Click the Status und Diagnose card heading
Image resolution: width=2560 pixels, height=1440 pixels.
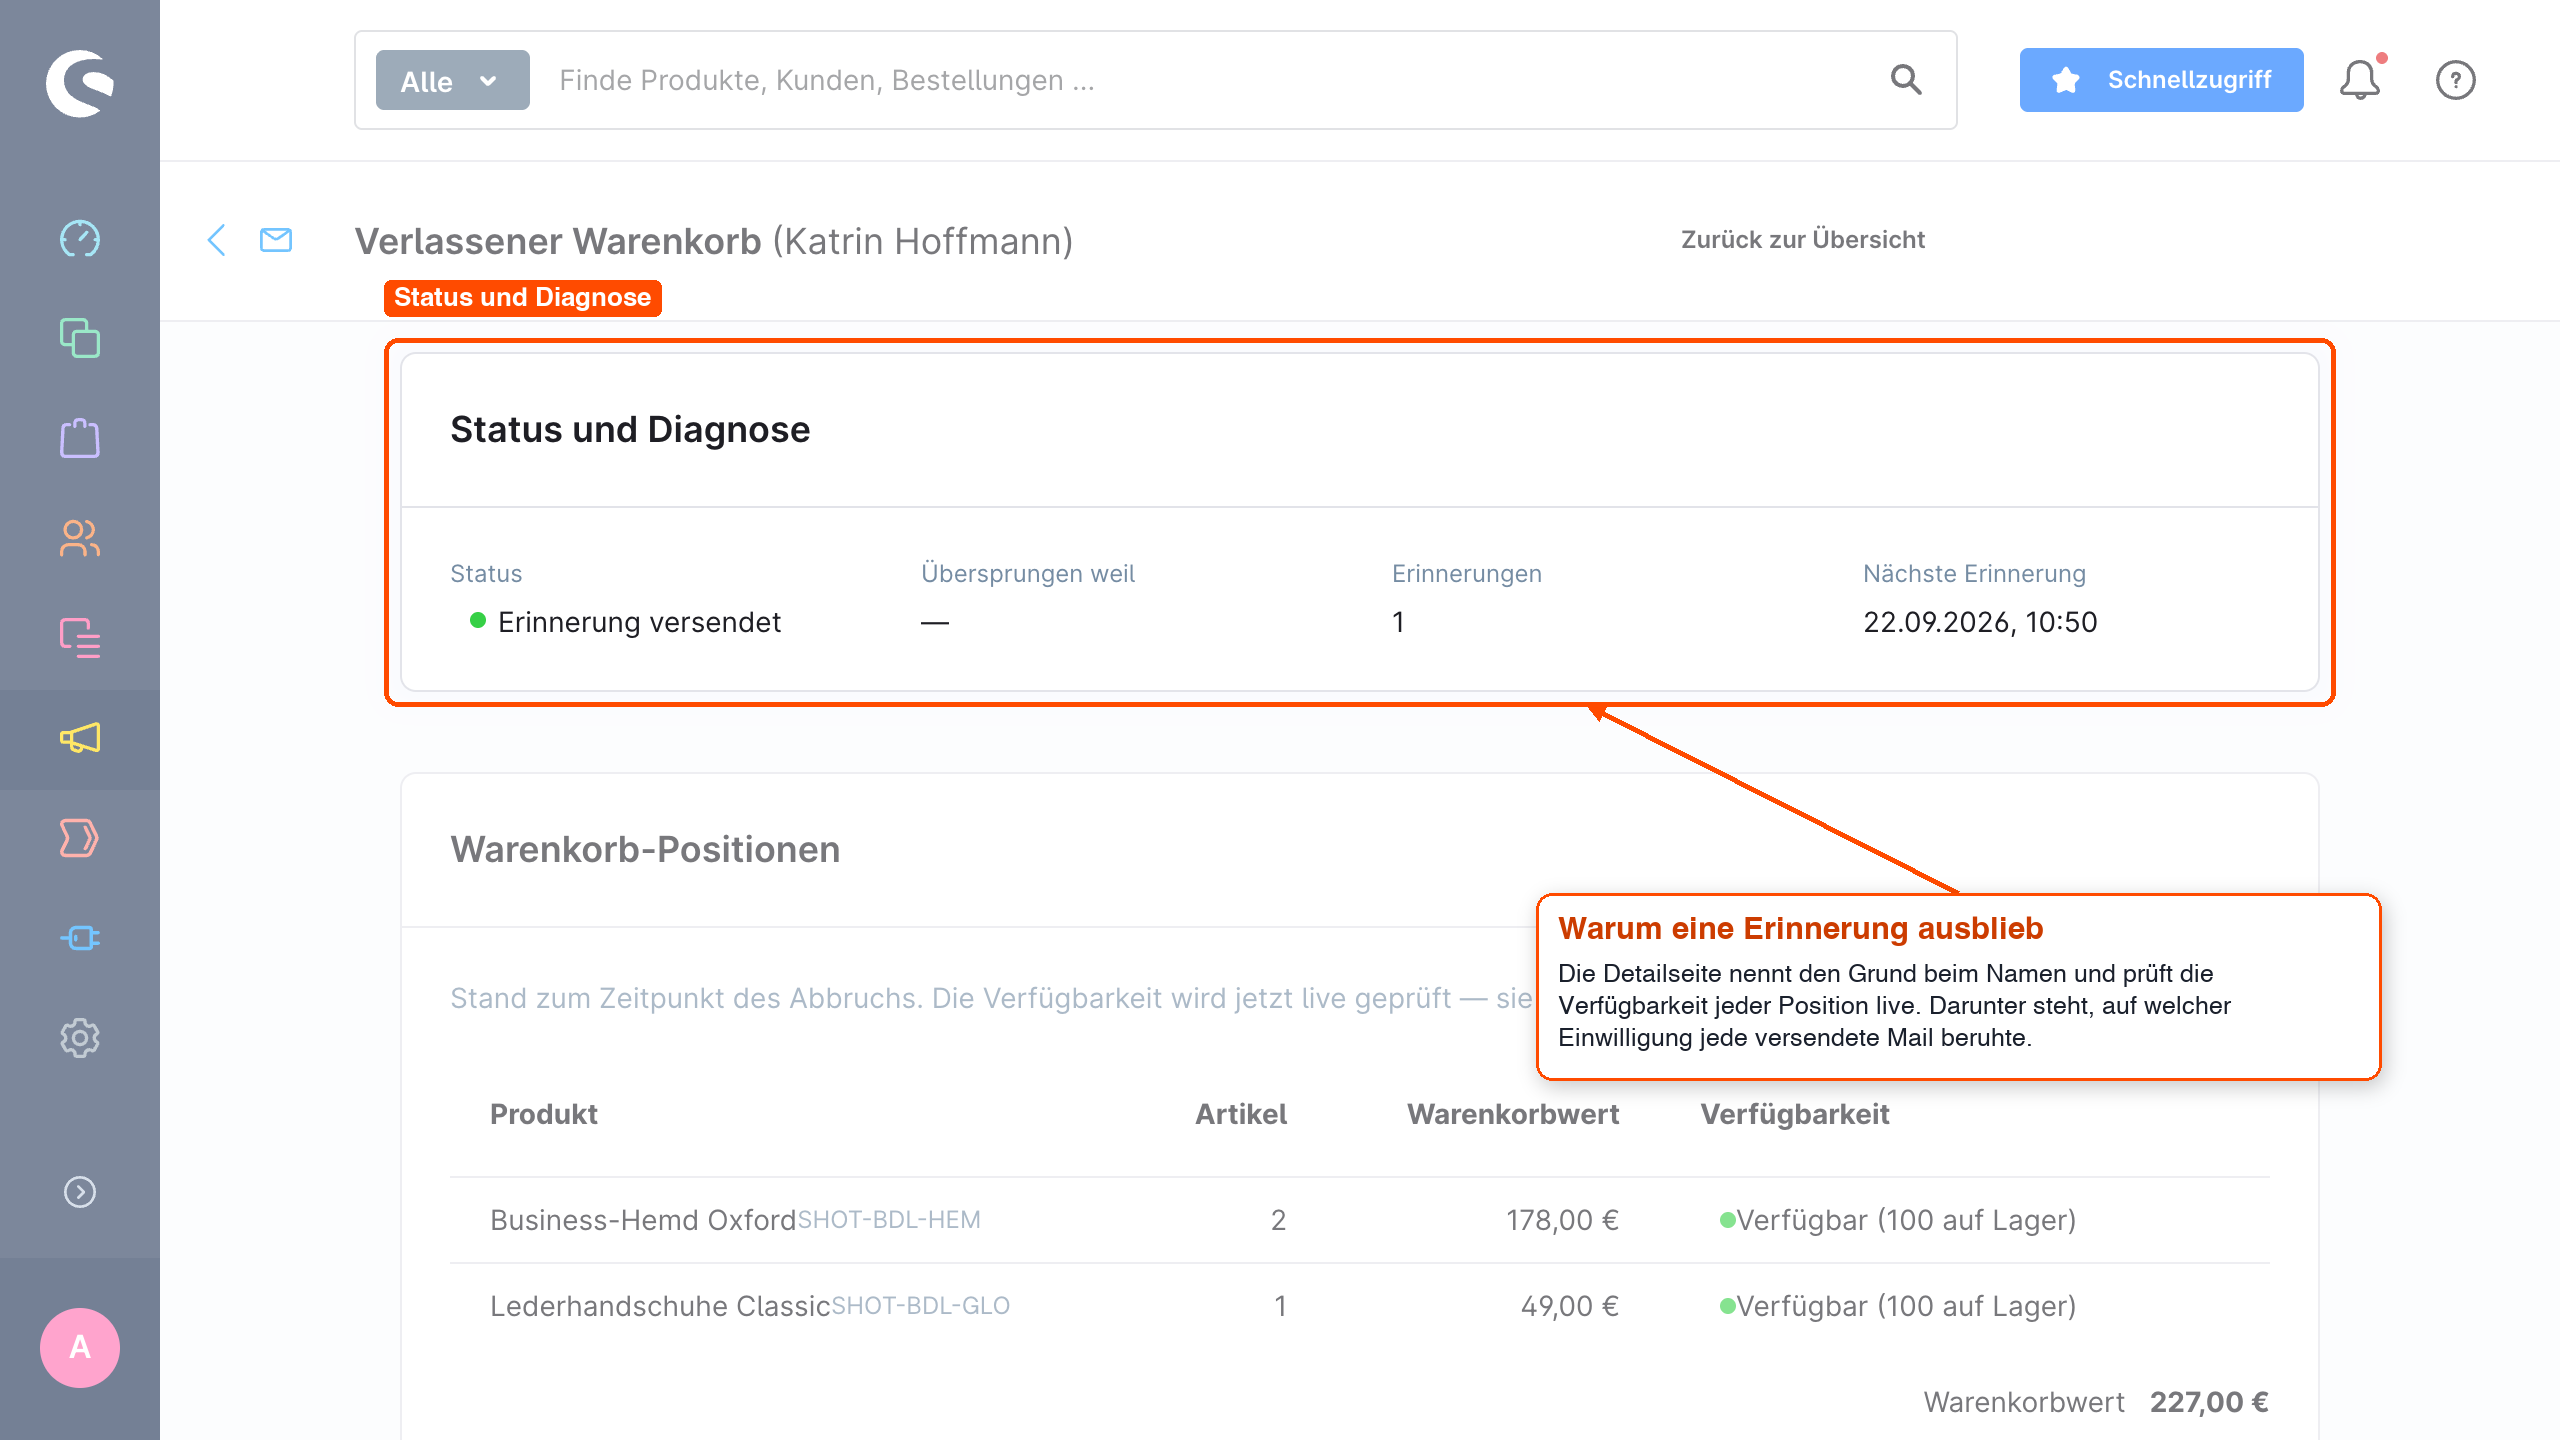[630, 429]
